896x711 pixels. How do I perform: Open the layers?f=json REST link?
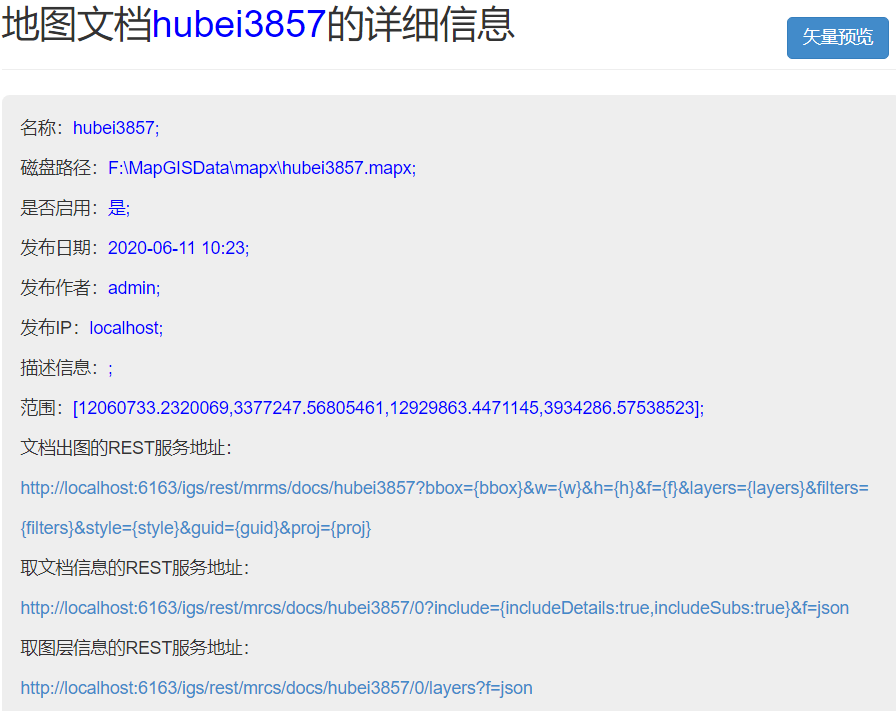[x=276, y=688]
